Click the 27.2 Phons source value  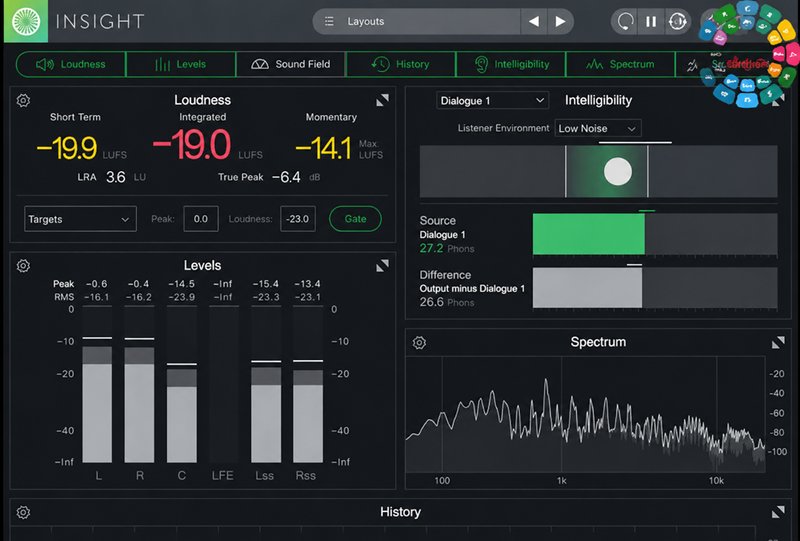[x=446, y=249]
